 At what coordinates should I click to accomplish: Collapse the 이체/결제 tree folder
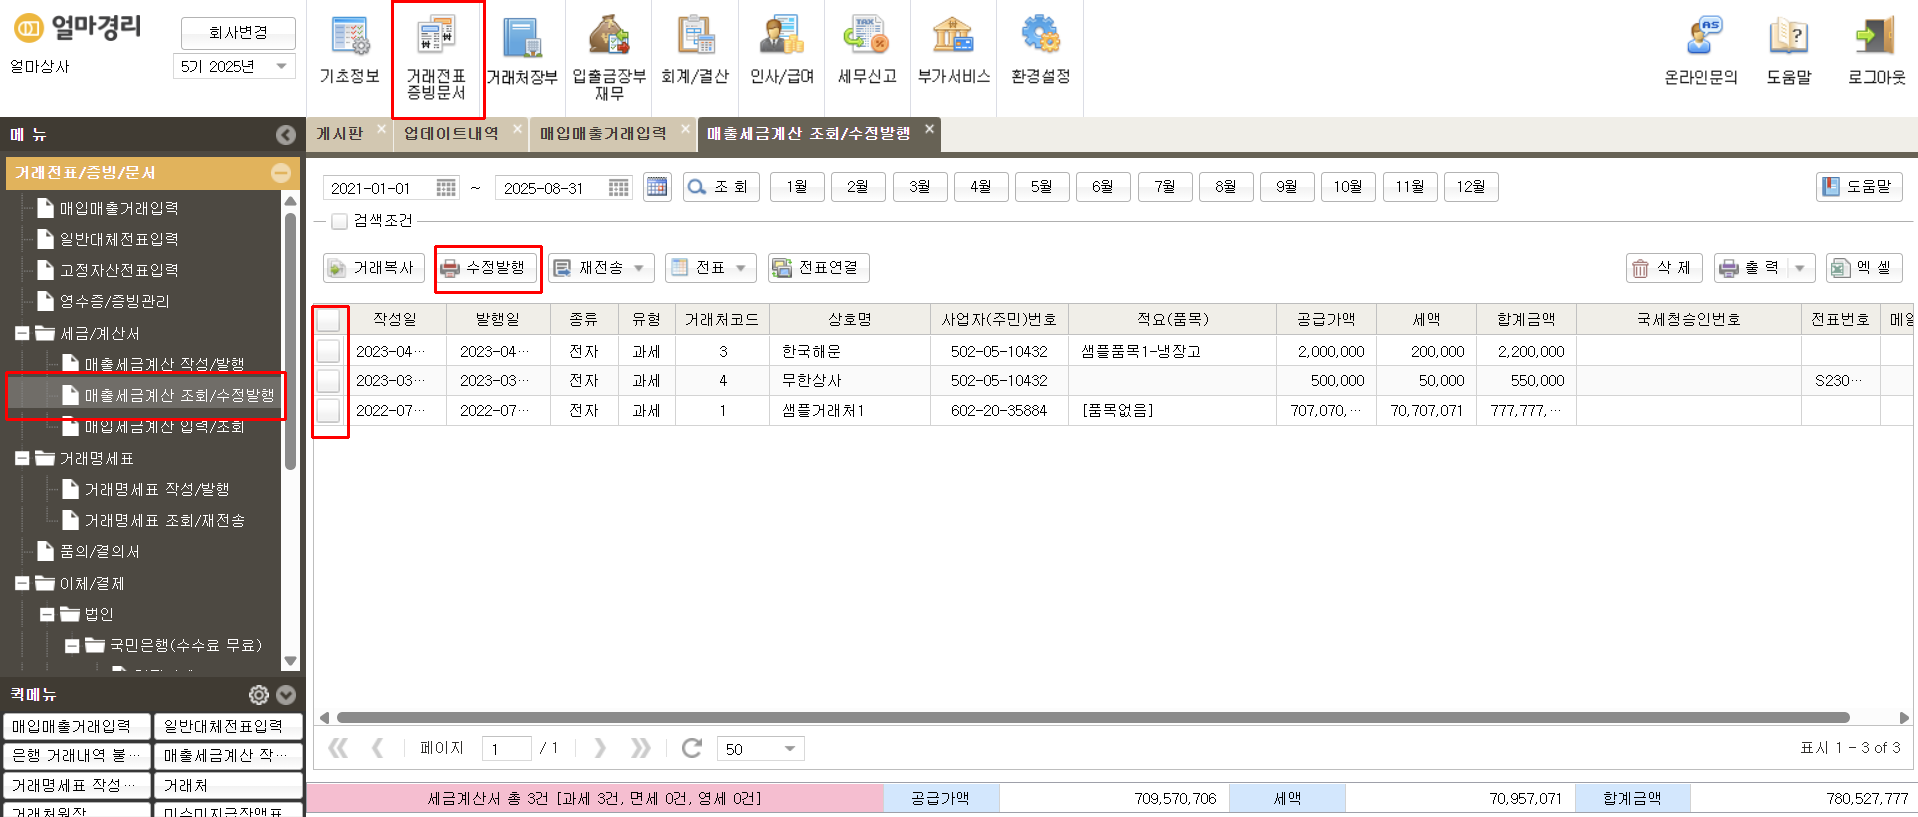coord(21,583)
